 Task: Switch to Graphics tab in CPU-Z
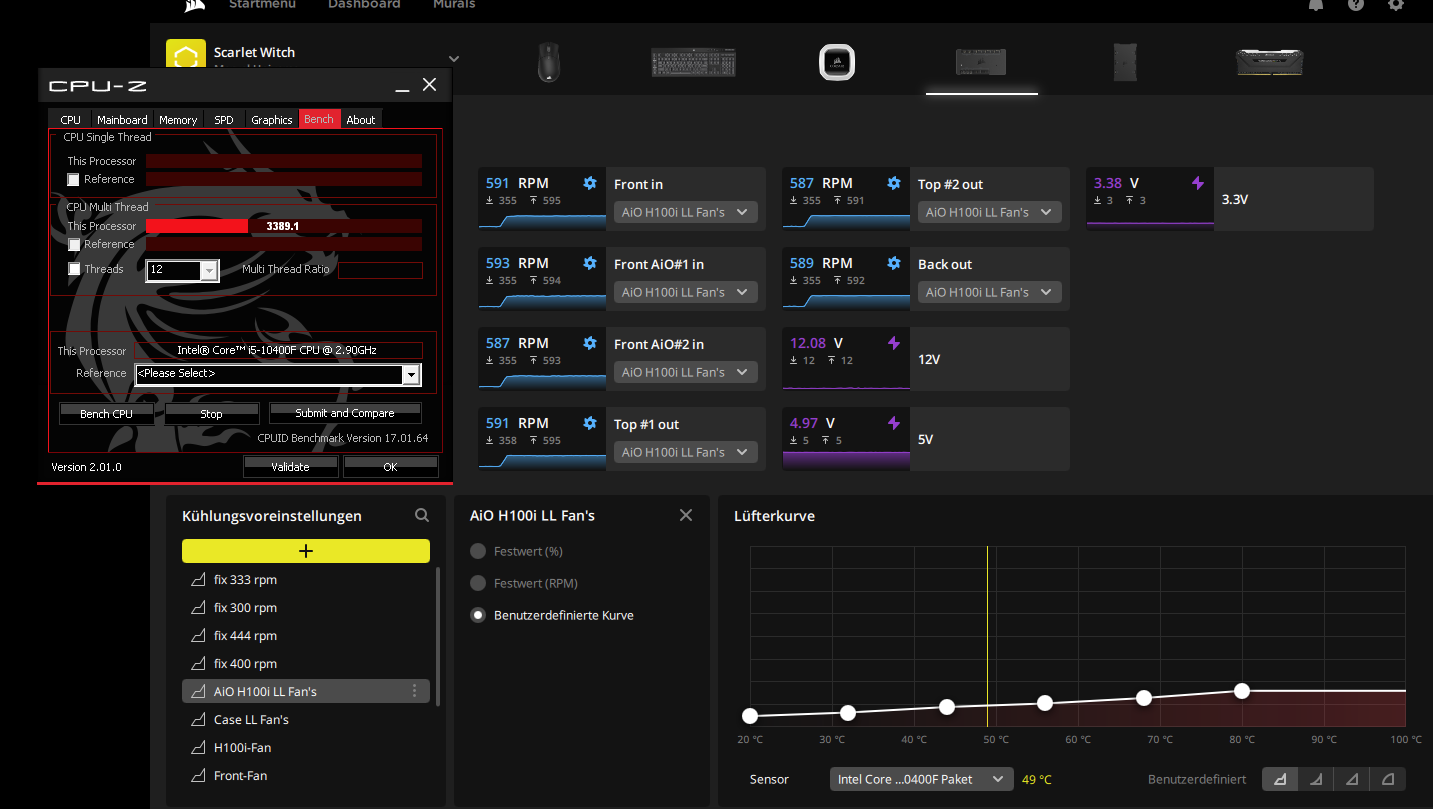[x=272, y=120]
